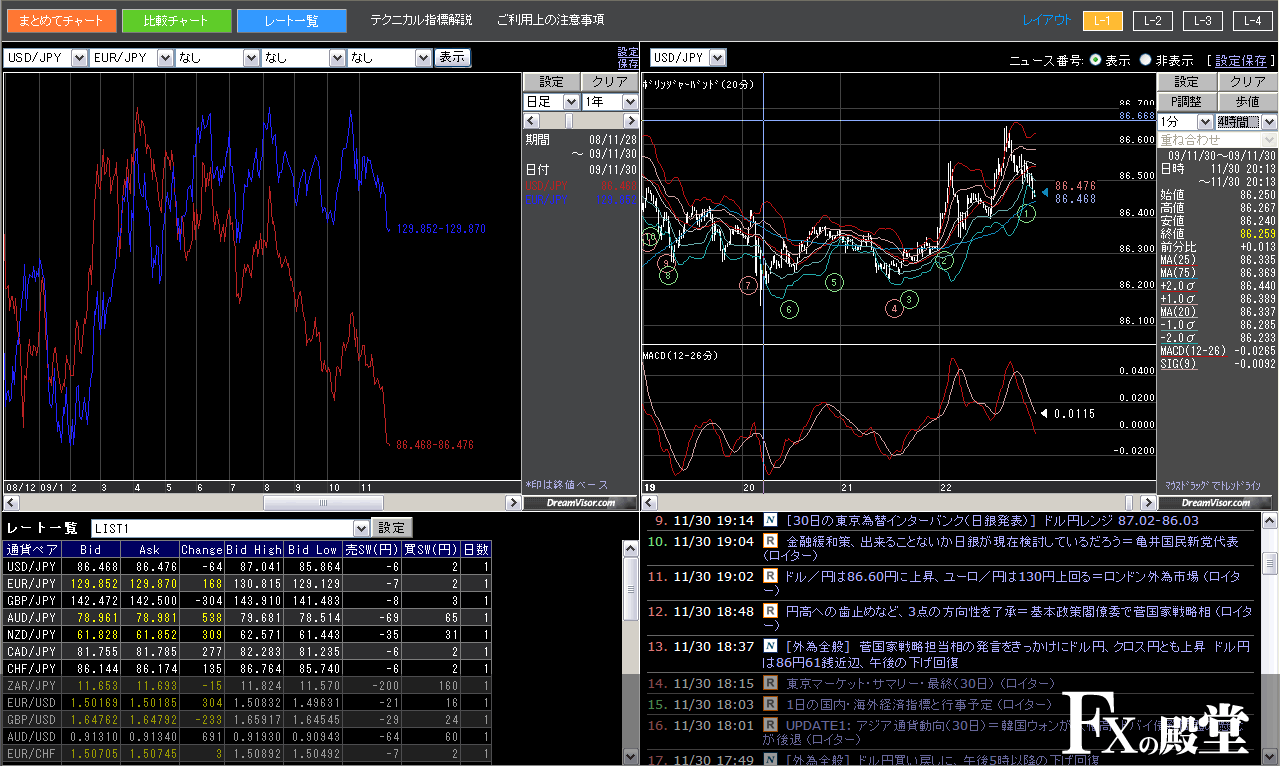This screenshot has height=766, width=1280.
Task: Click the slider under the 日足 dropdown
Action: [569, 121]
